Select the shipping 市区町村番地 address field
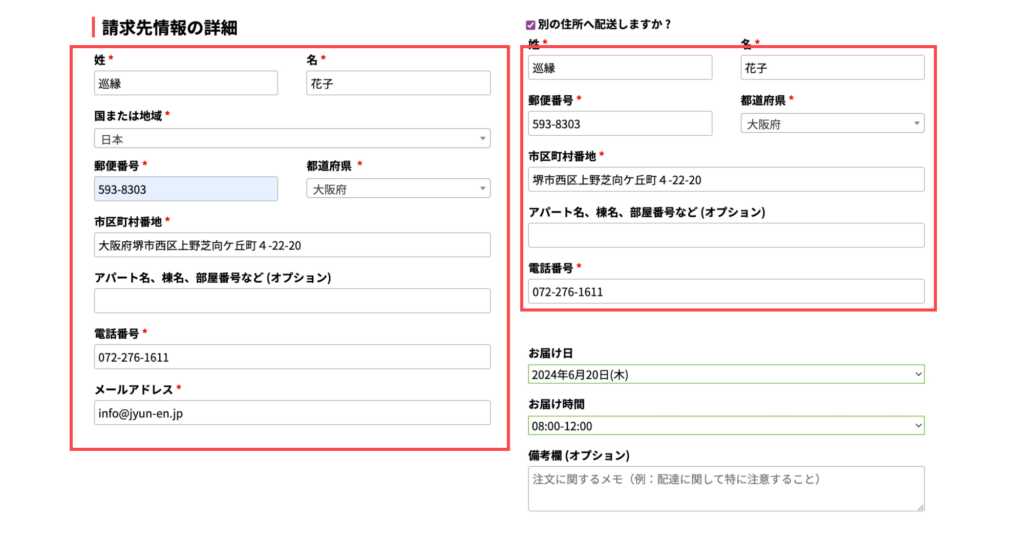Image resolution: width=1024 pixels, height=539 pixels. [726, 179]
